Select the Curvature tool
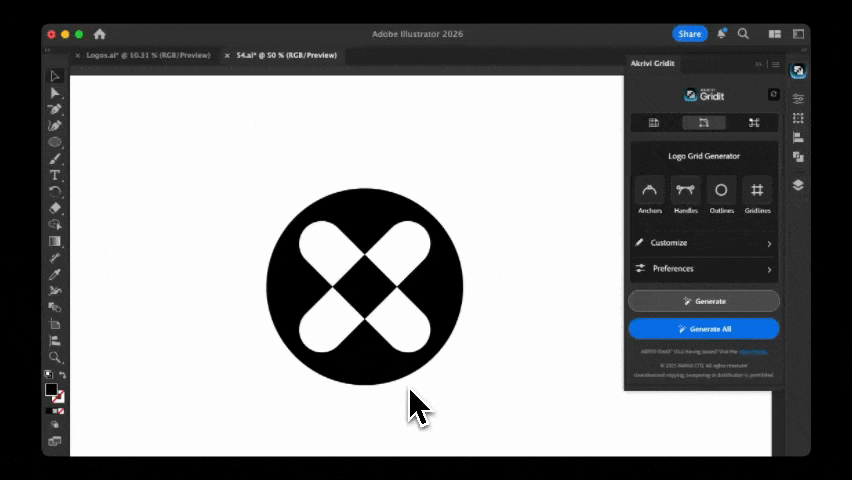The height and width of the screenshot is (480, 852). [55, 126]
